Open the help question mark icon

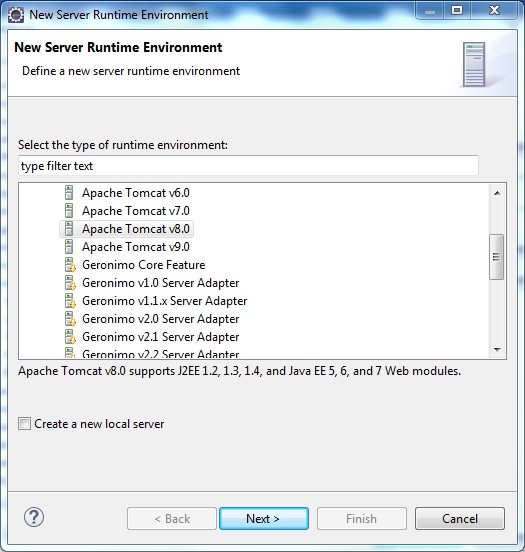[x=34, y=518]
